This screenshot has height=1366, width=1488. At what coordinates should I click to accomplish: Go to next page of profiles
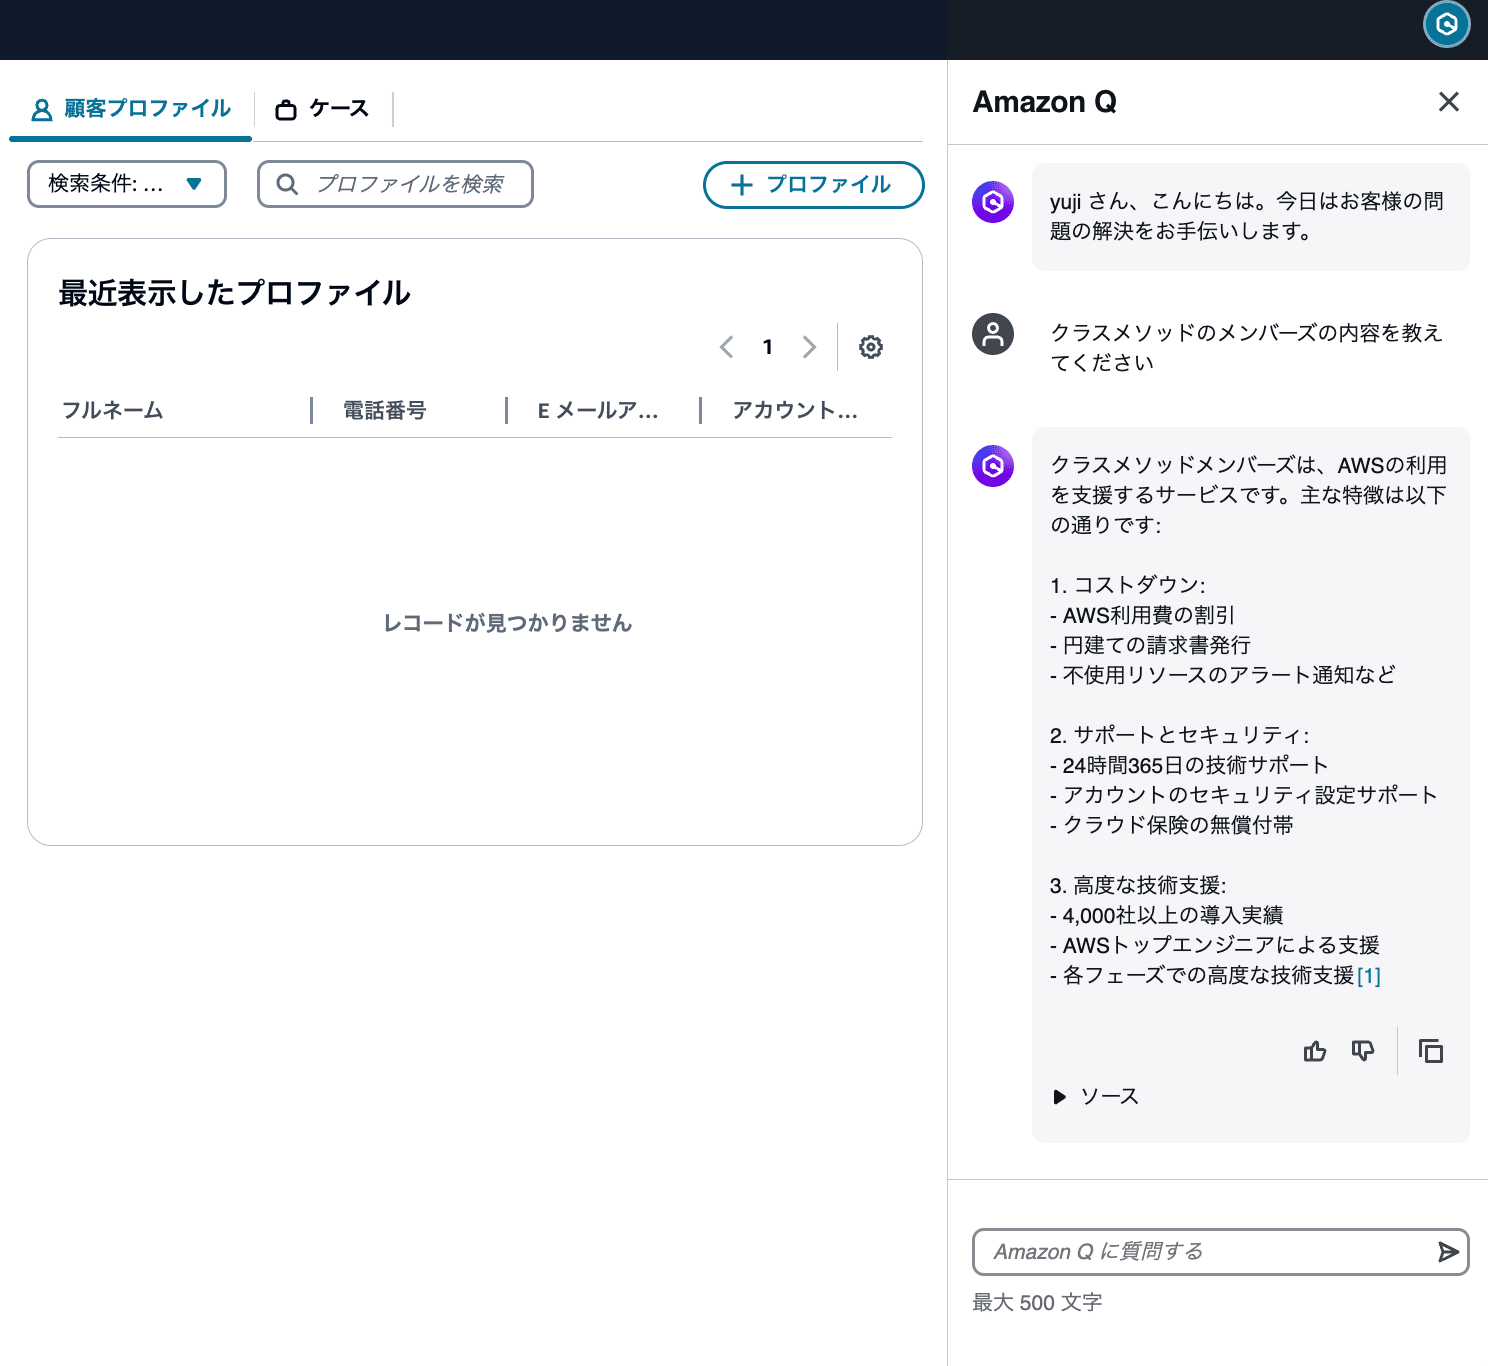click(809, 347)
